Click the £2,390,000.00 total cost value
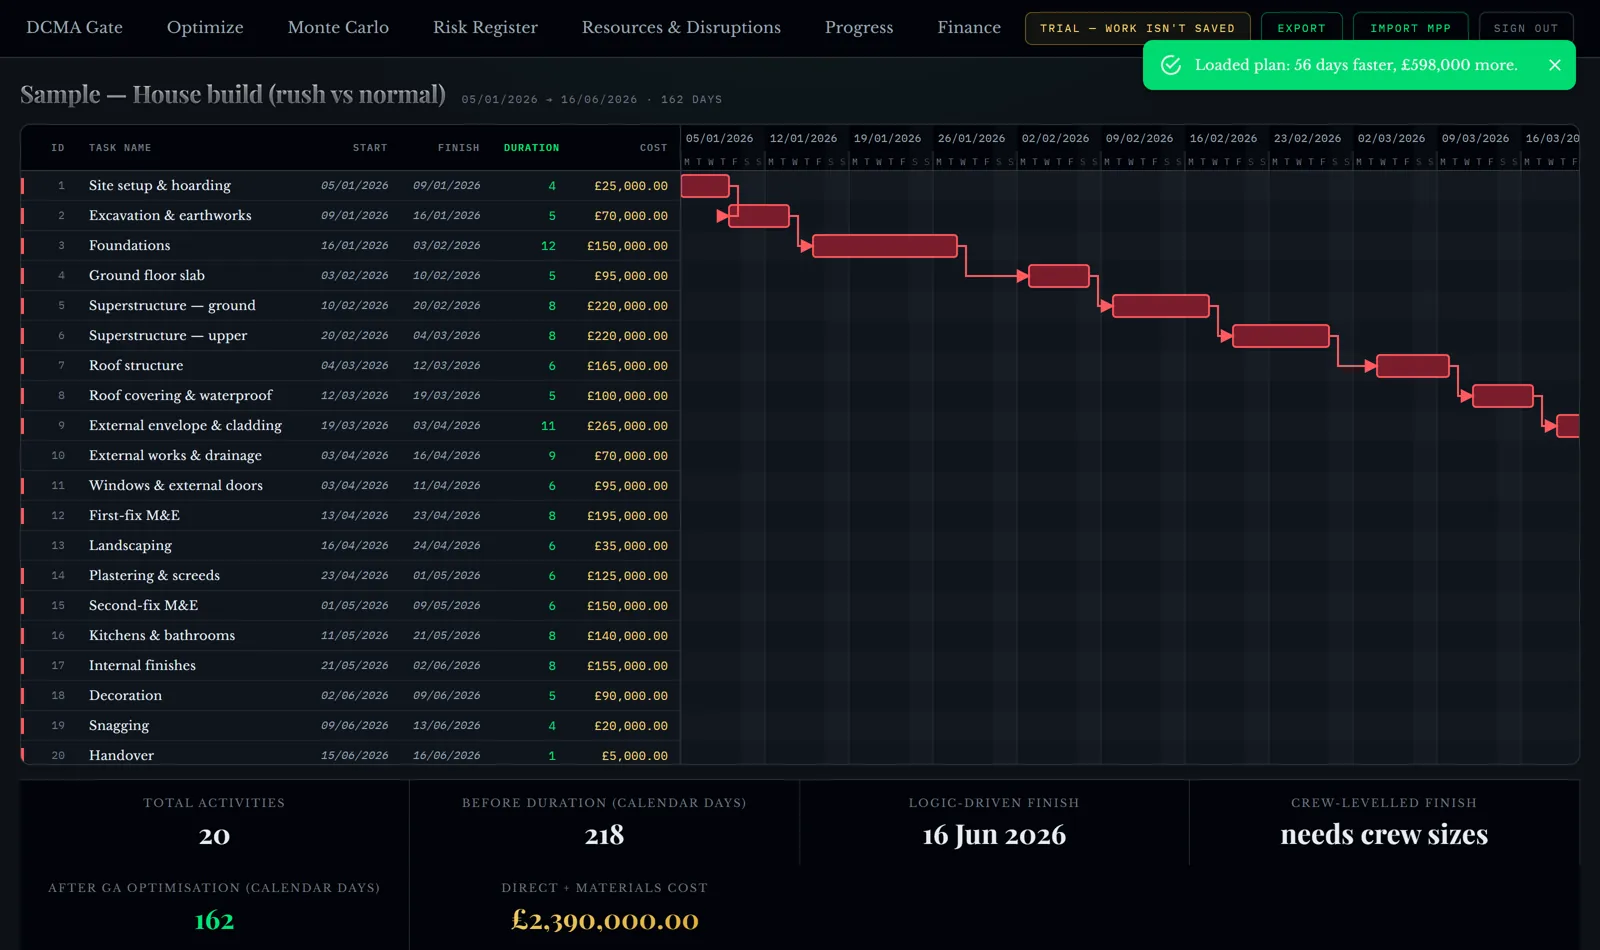The width and height of the screenshot is (1600, 950). click(604, 920)
